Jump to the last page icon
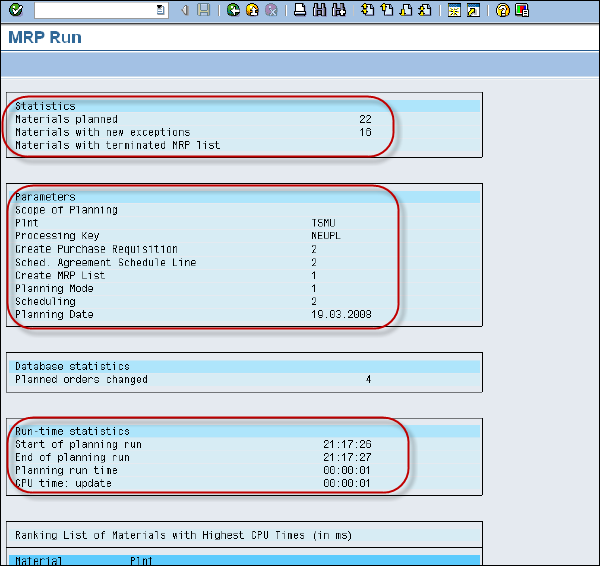600x566 pixels. (x=425, y=10)
